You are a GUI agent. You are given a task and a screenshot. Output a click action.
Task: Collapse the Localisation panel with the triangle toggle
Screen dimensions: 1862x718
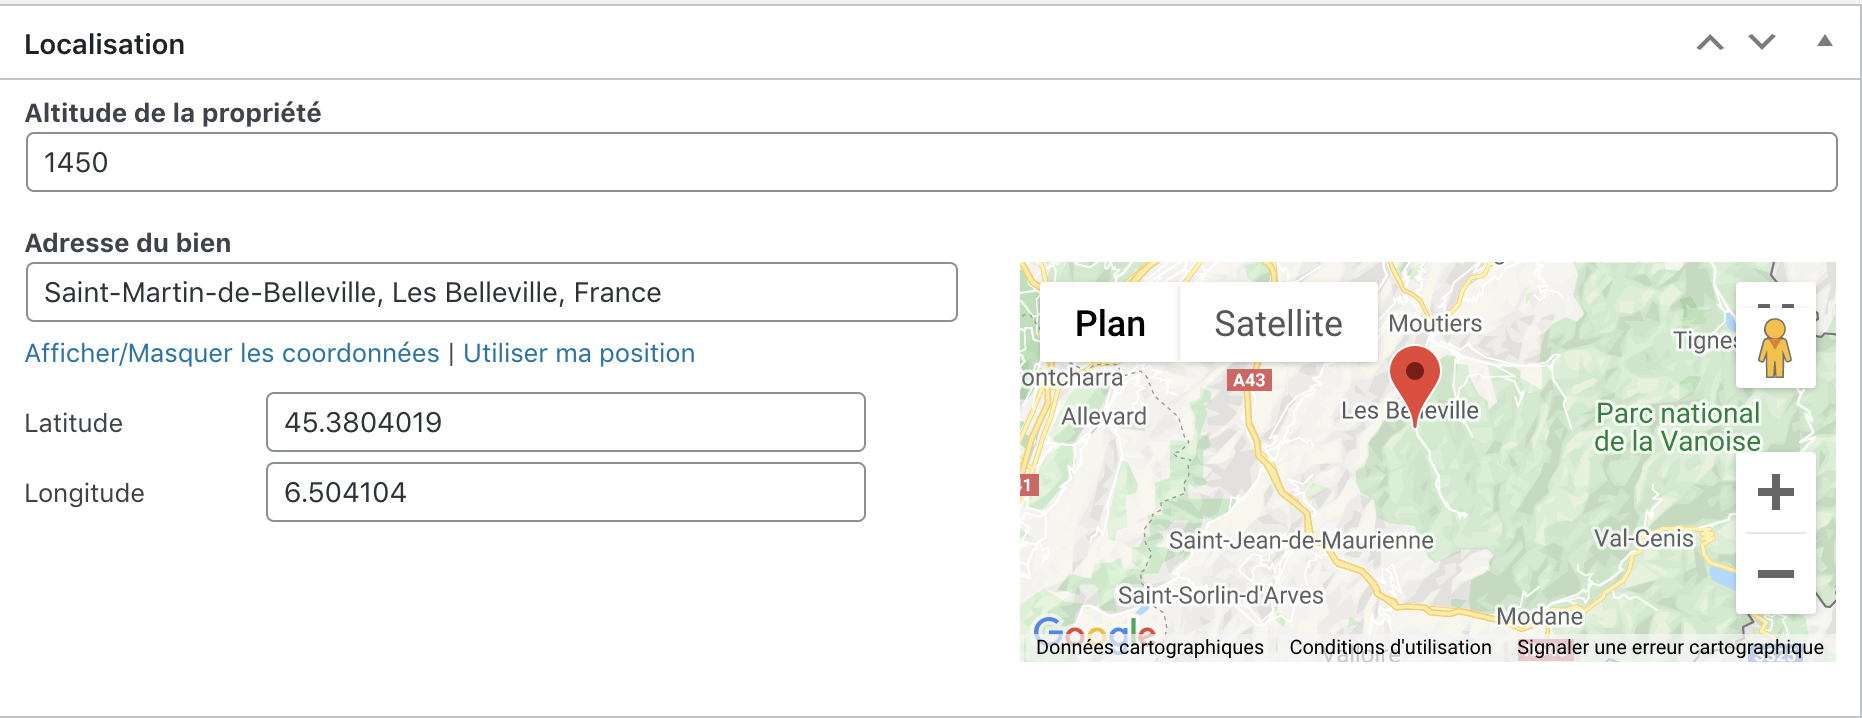tap(1825, 41)
